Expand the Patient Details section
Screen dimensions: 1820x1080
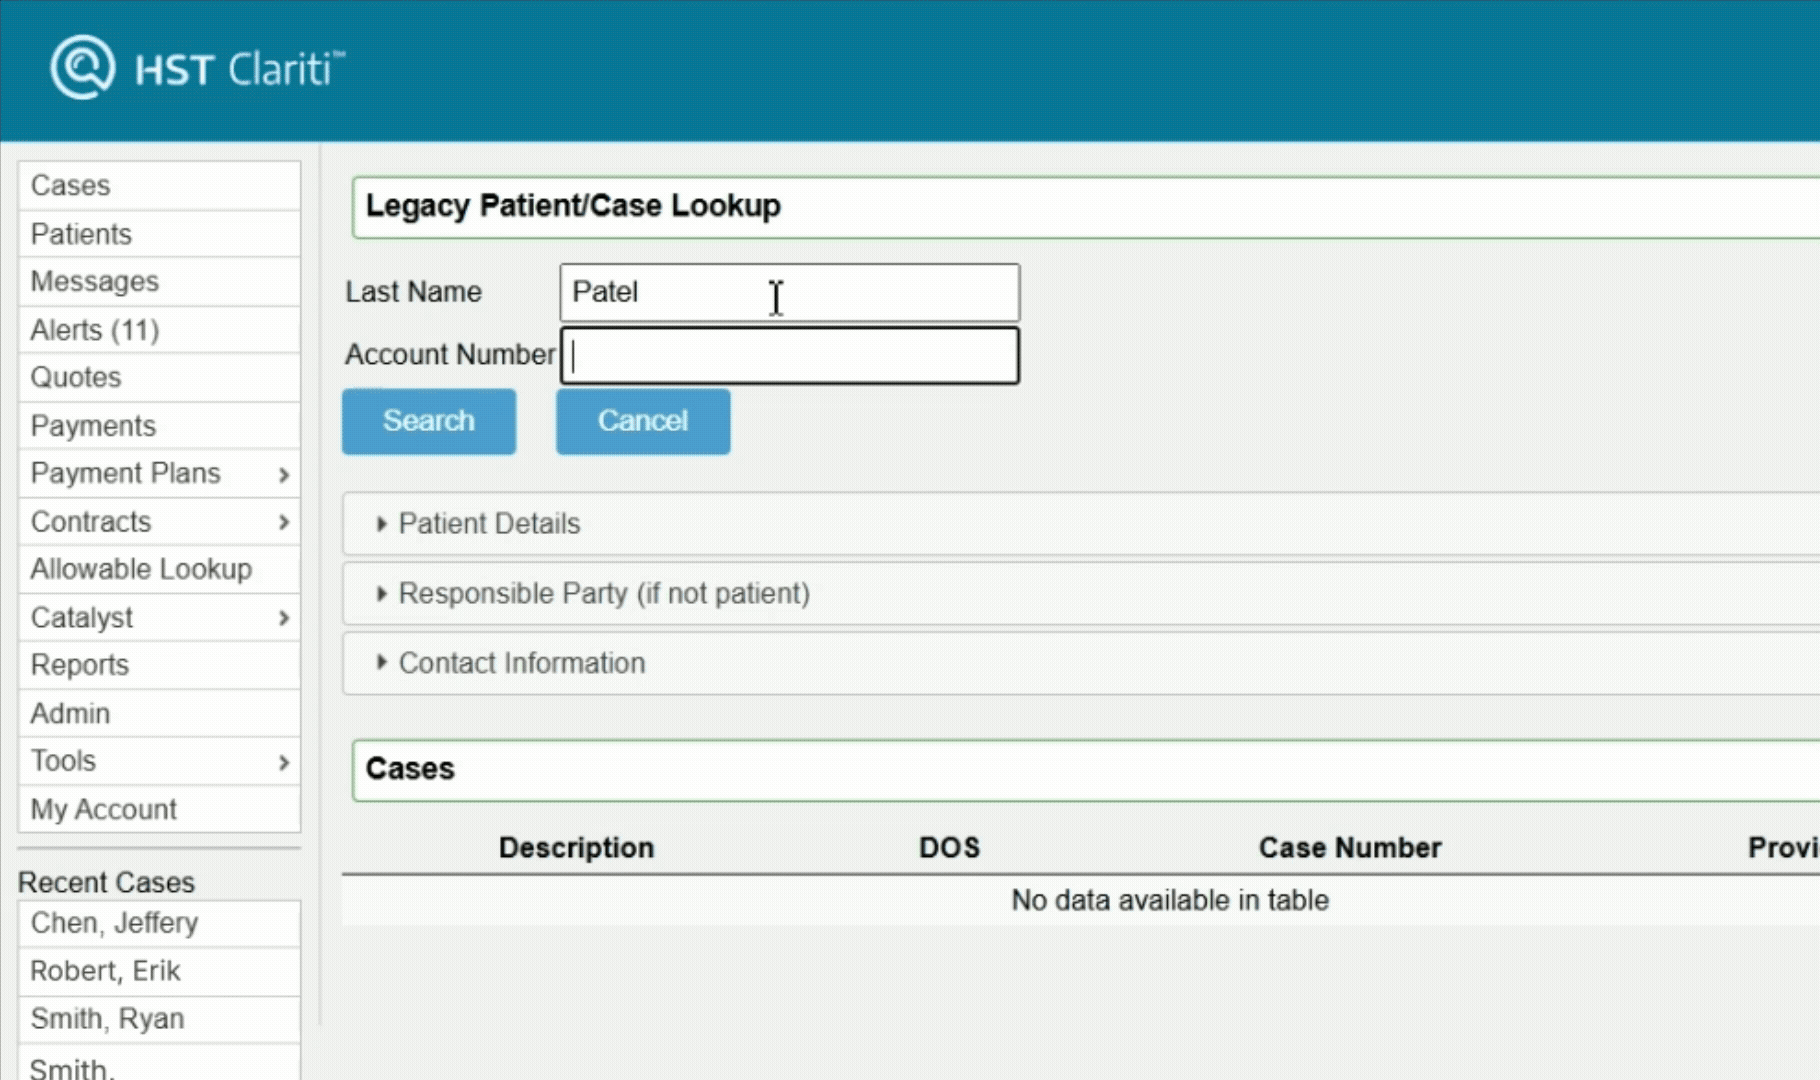[x=382, y=524]
